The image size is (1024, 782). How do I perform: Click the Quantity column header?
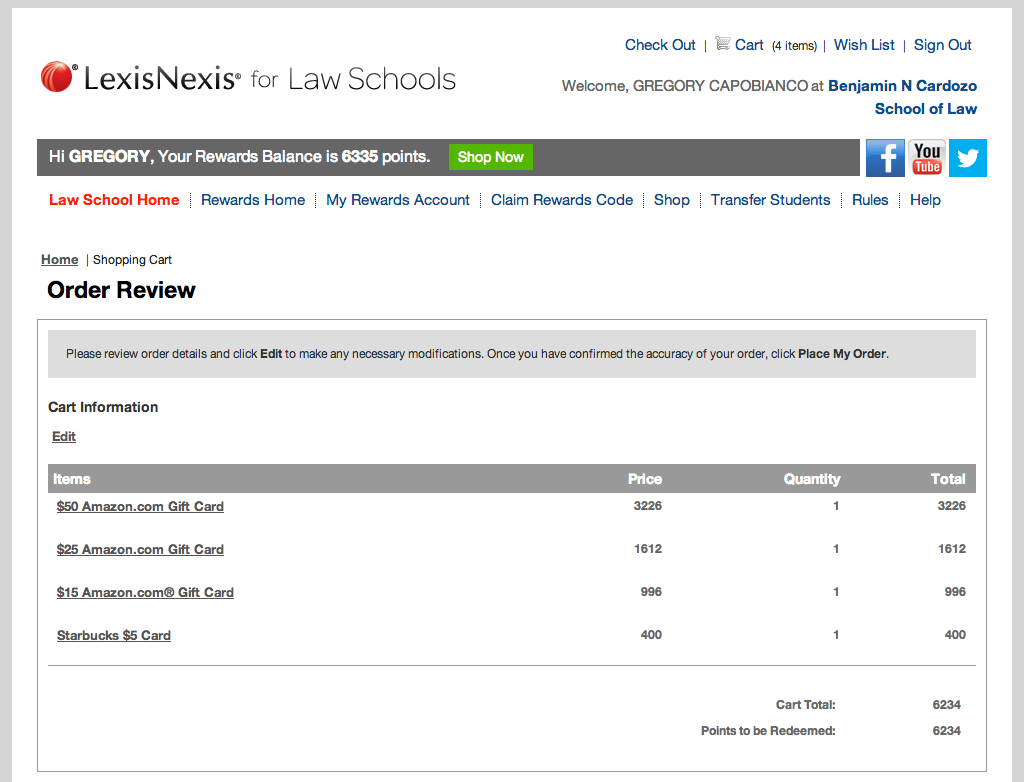pyautogui.click(x=812, y=479)
